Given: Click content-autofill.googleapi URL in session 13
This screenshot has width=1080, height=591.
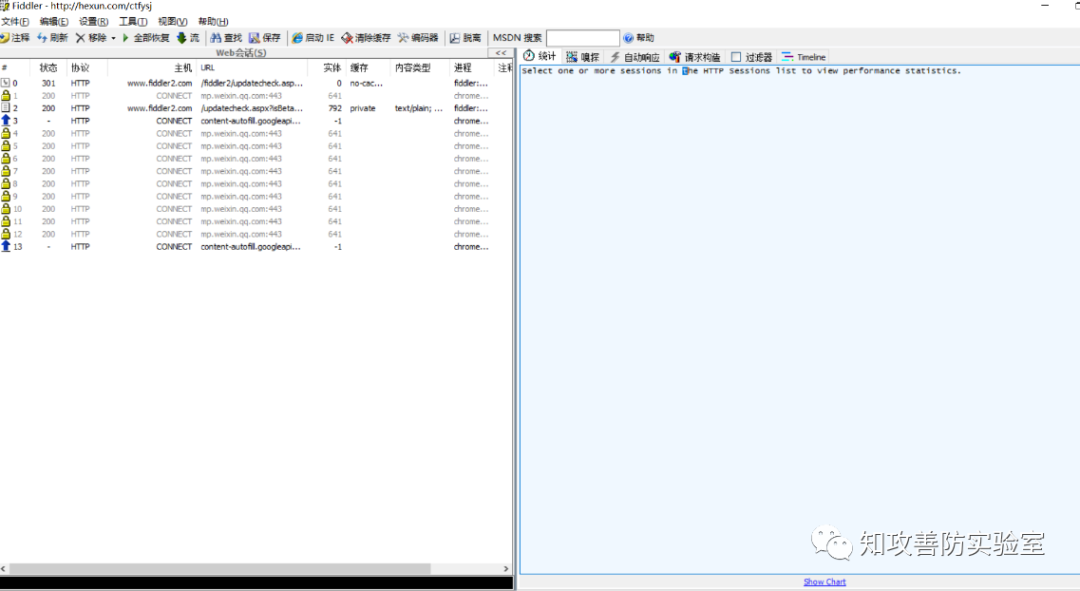Looking at the screenshot, I should pyautogui.click(x=251, y=247).
